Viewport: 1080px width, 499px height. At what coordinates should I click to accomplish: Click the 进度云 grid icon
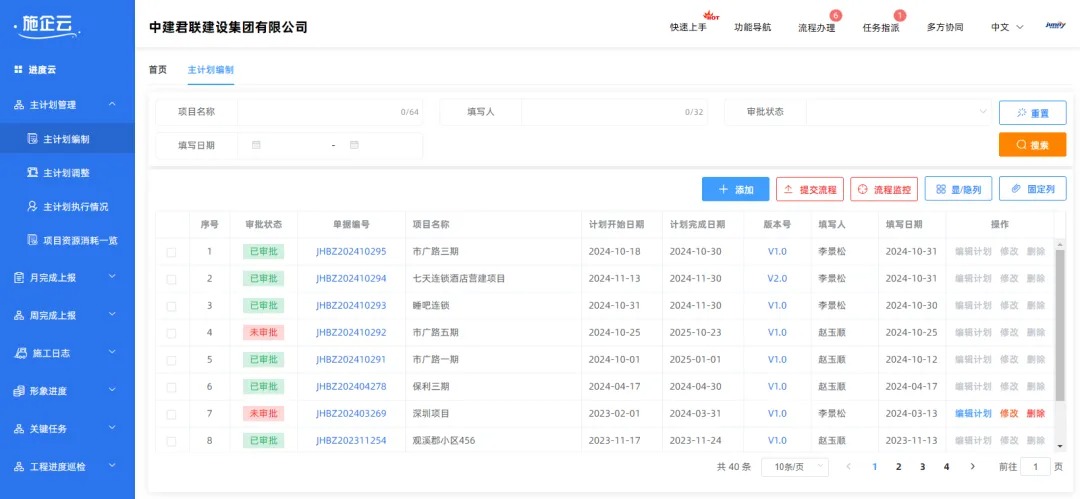(18, 70)
